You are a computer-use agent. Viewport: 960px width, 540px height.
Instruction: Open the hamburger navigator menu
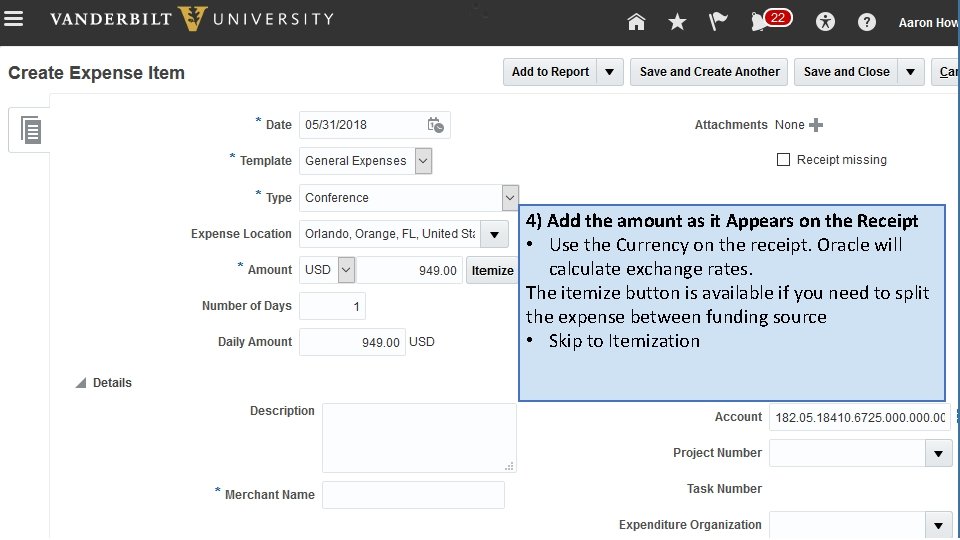13,19
